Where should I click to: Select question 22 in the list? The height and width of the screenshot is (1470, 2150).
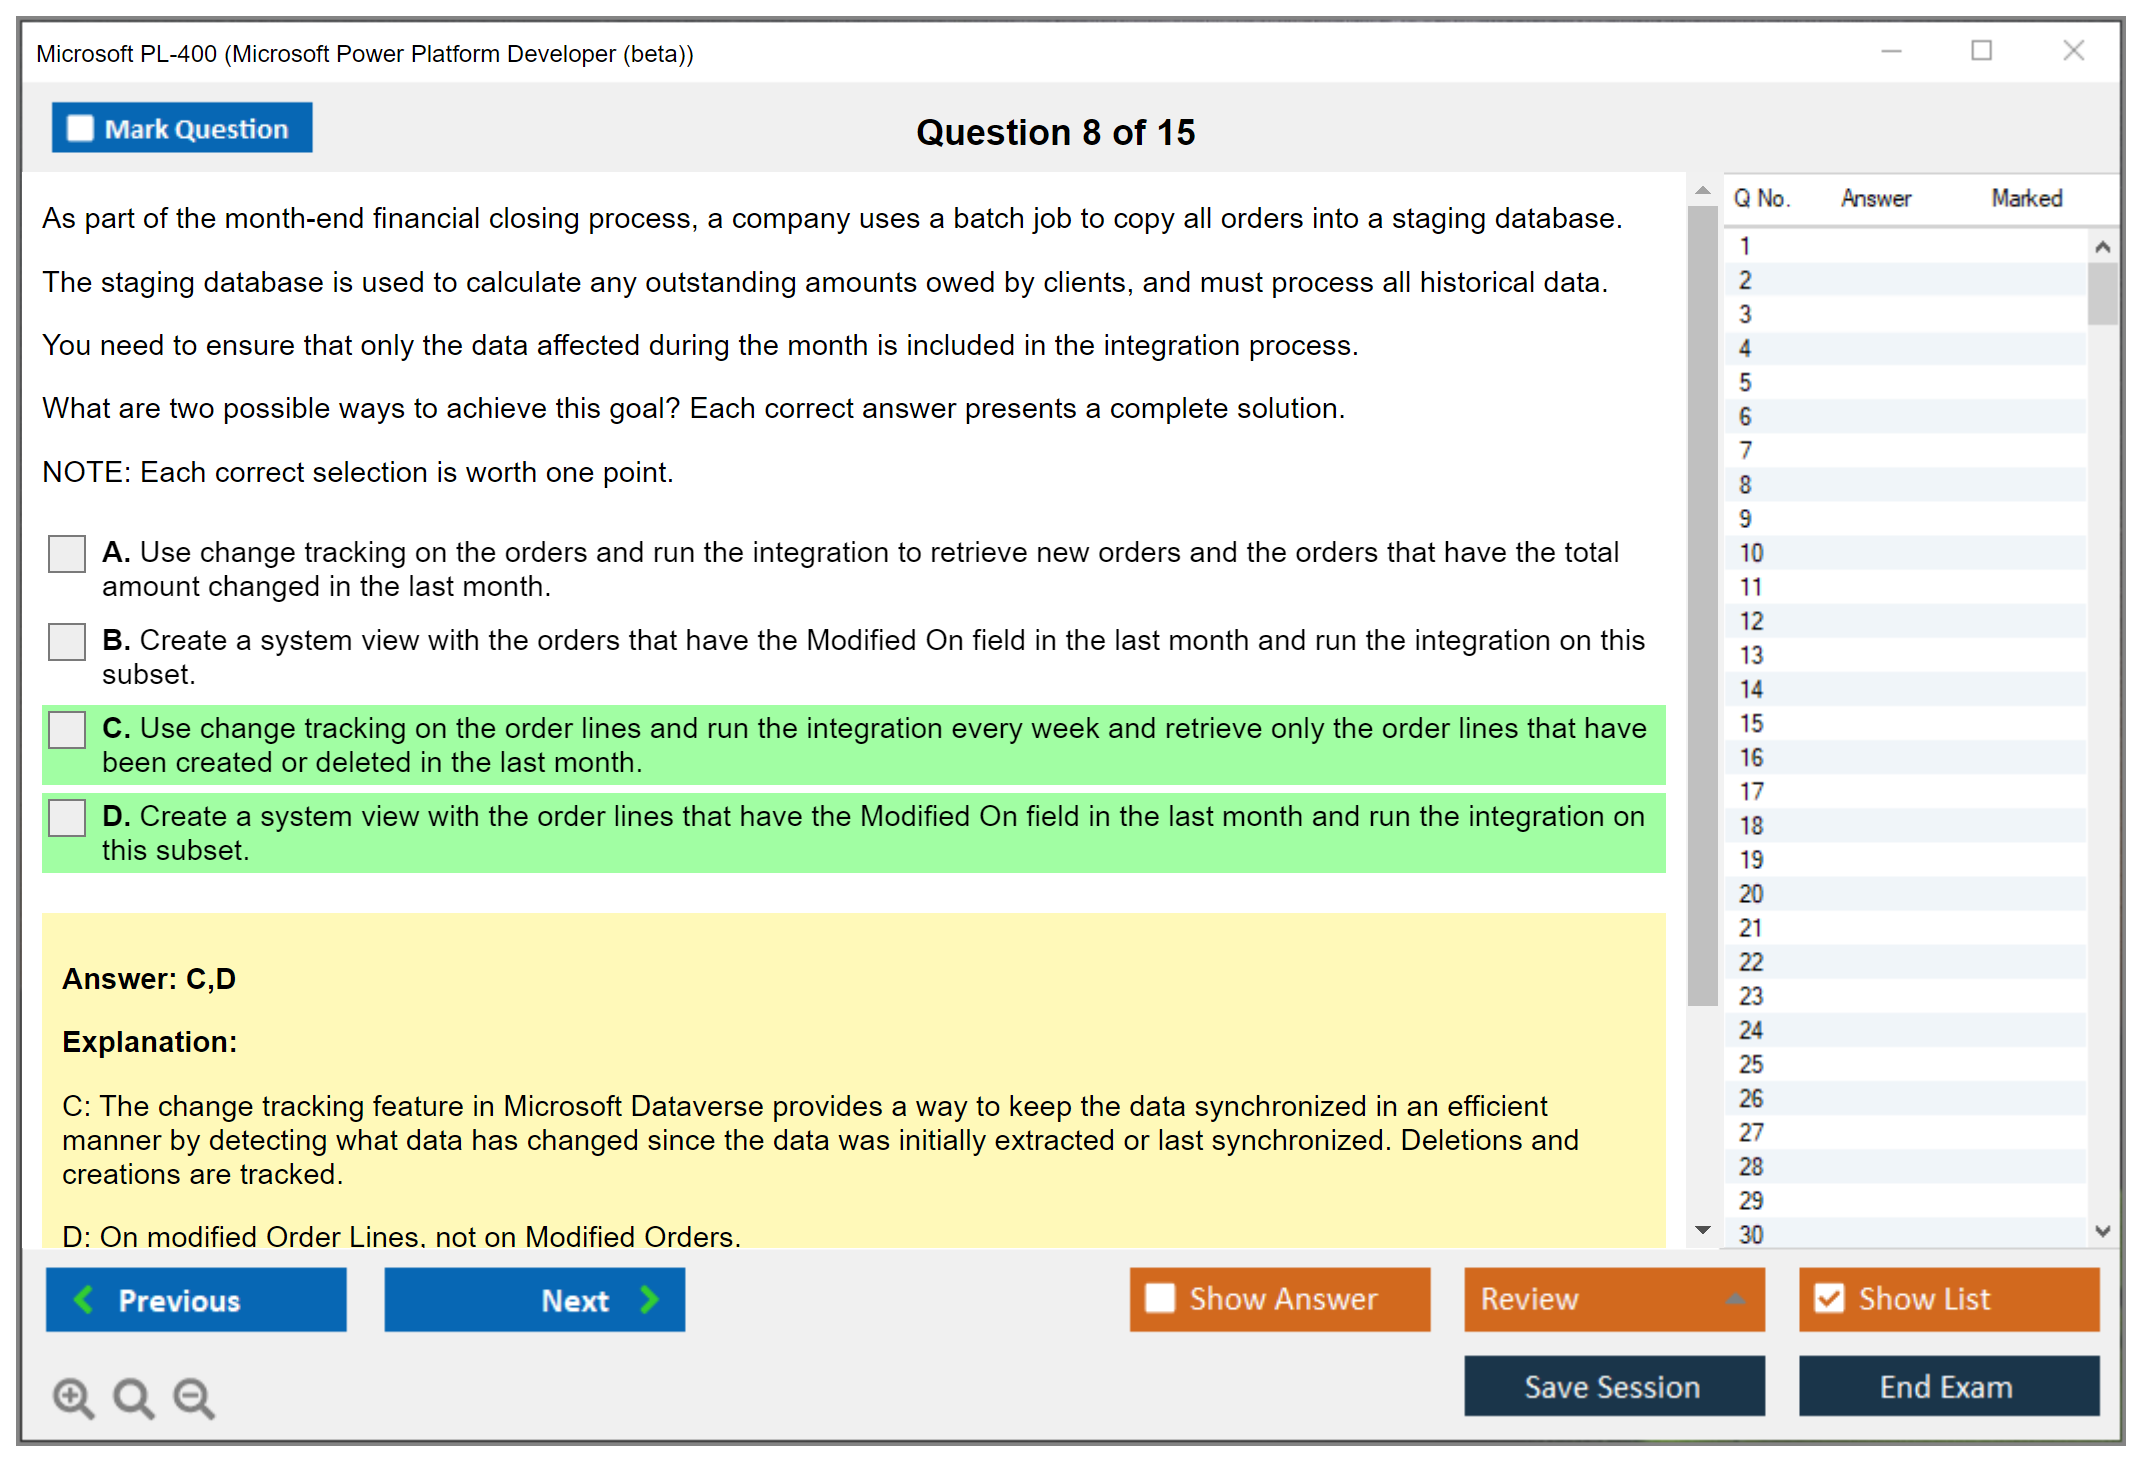click(x=1752, y=962)
